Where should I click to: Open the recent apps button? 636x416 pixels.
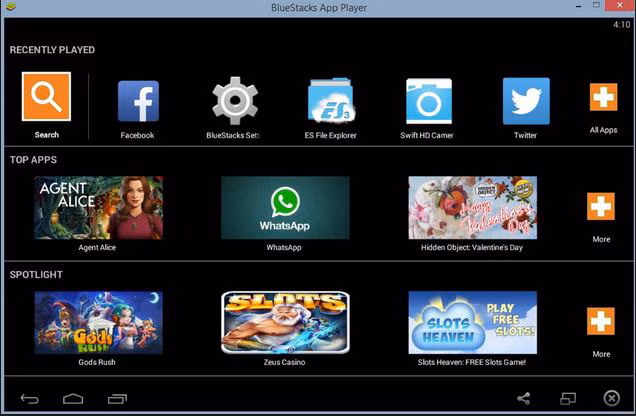[117, 399]
